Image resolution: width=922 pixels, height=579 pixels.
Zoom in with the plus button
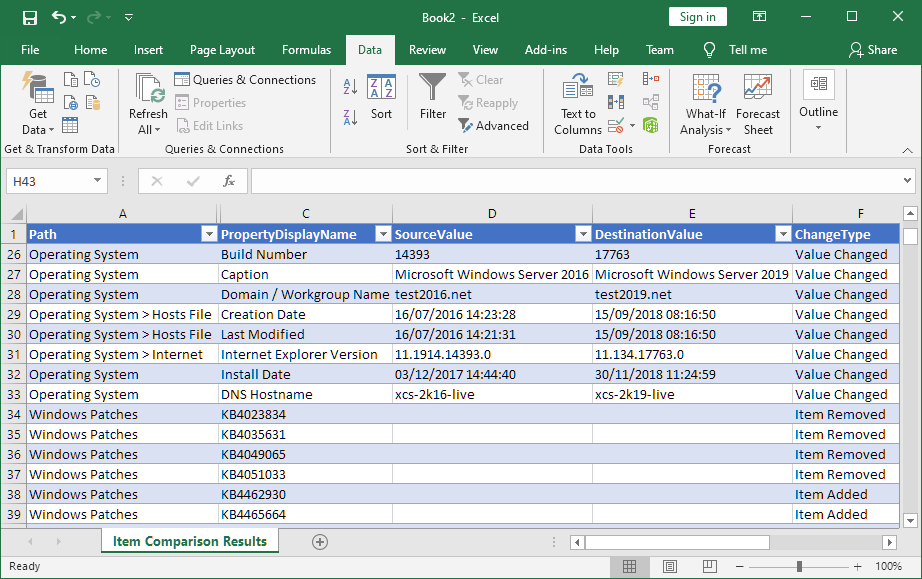858,567
